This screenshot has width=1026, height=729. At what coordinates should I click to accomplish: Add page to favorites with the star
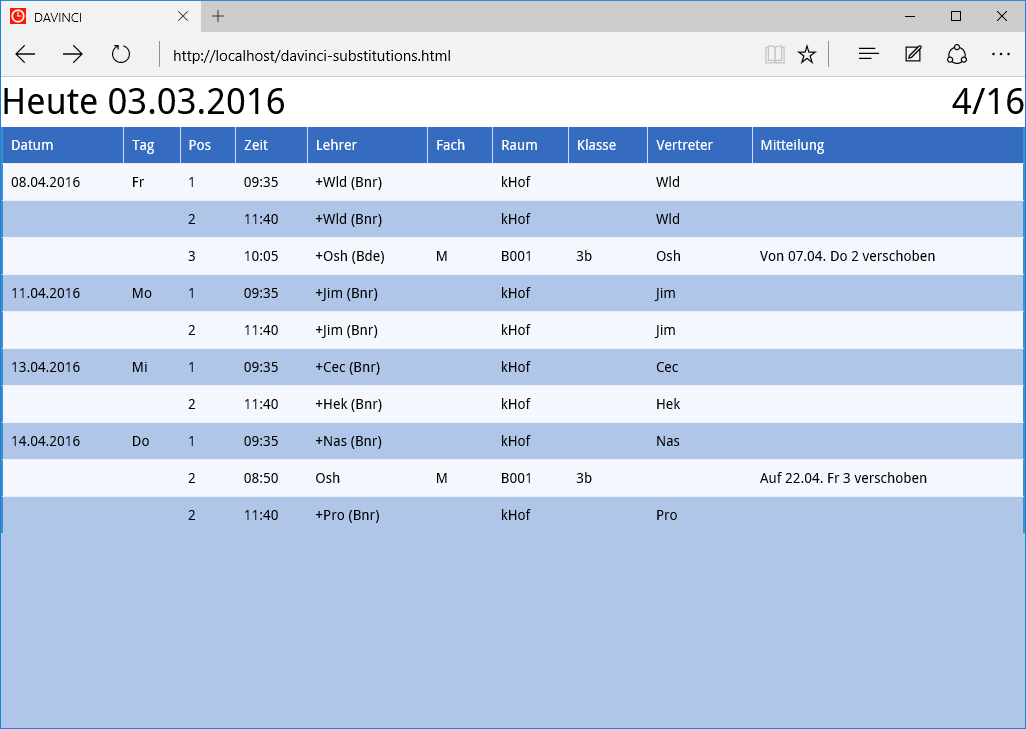click(x=807, y=54)
